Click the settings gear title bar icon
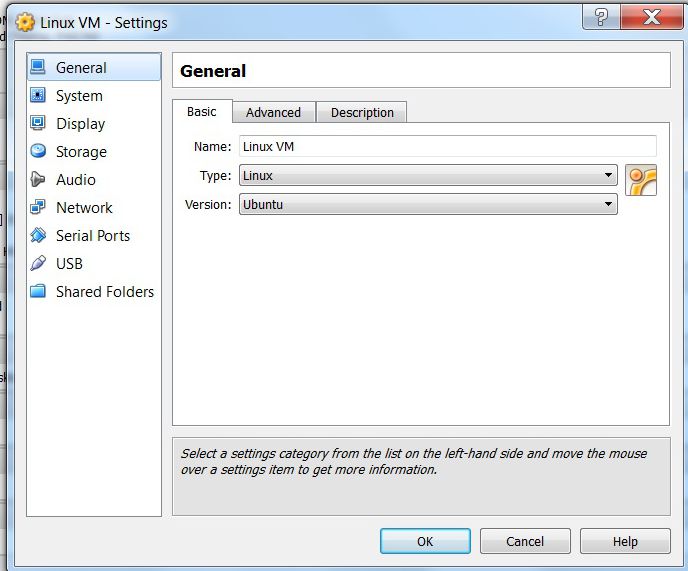Viewport: 688px width, 571px height. tap(25, 22)
